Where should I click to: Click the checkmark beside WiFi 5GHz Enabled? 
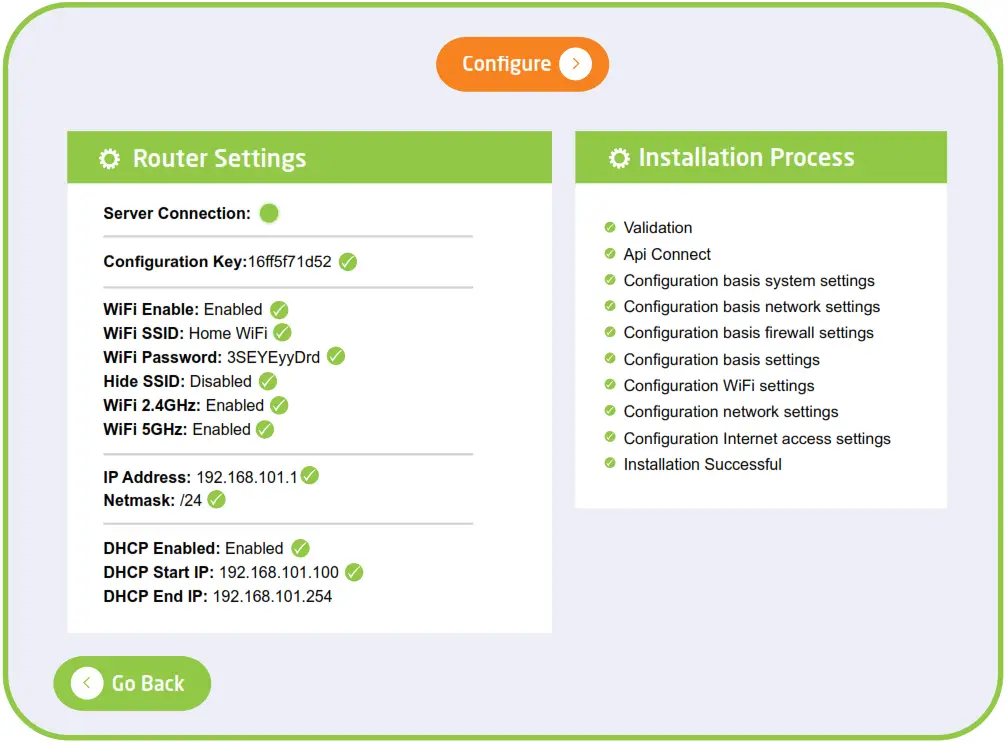(263, 429)
